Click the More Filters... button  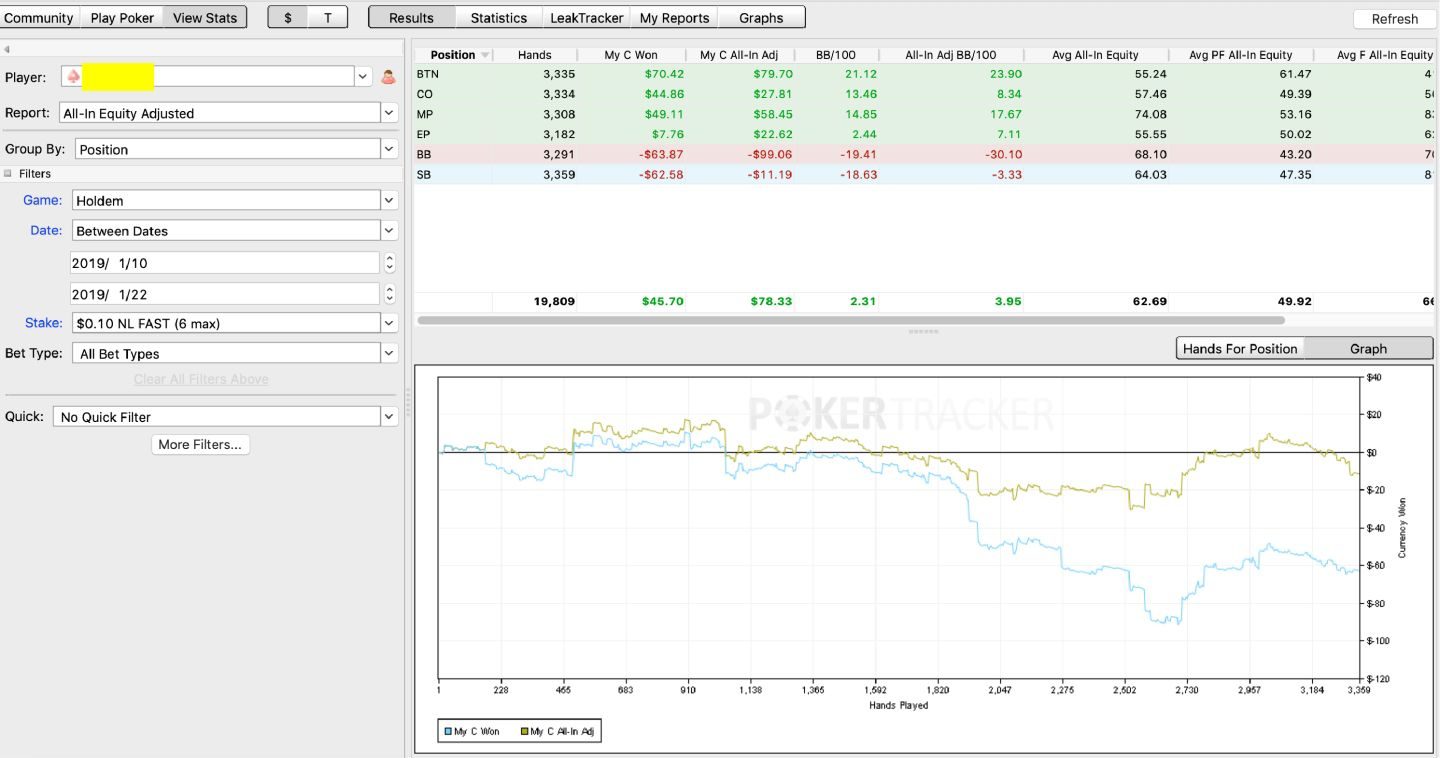(201, 444)
